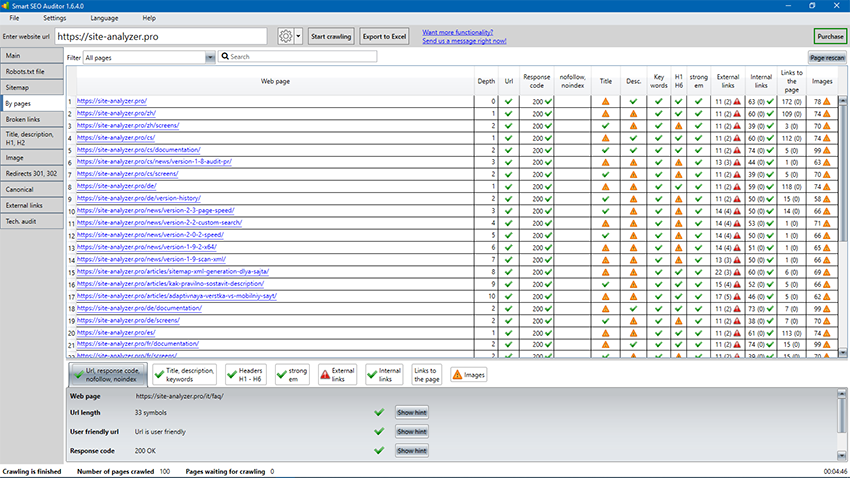Click the search magnifier icon
Image resolution: width=850 pixels, height=478 pixels.
pyautogui.click(x=225, y=56)
